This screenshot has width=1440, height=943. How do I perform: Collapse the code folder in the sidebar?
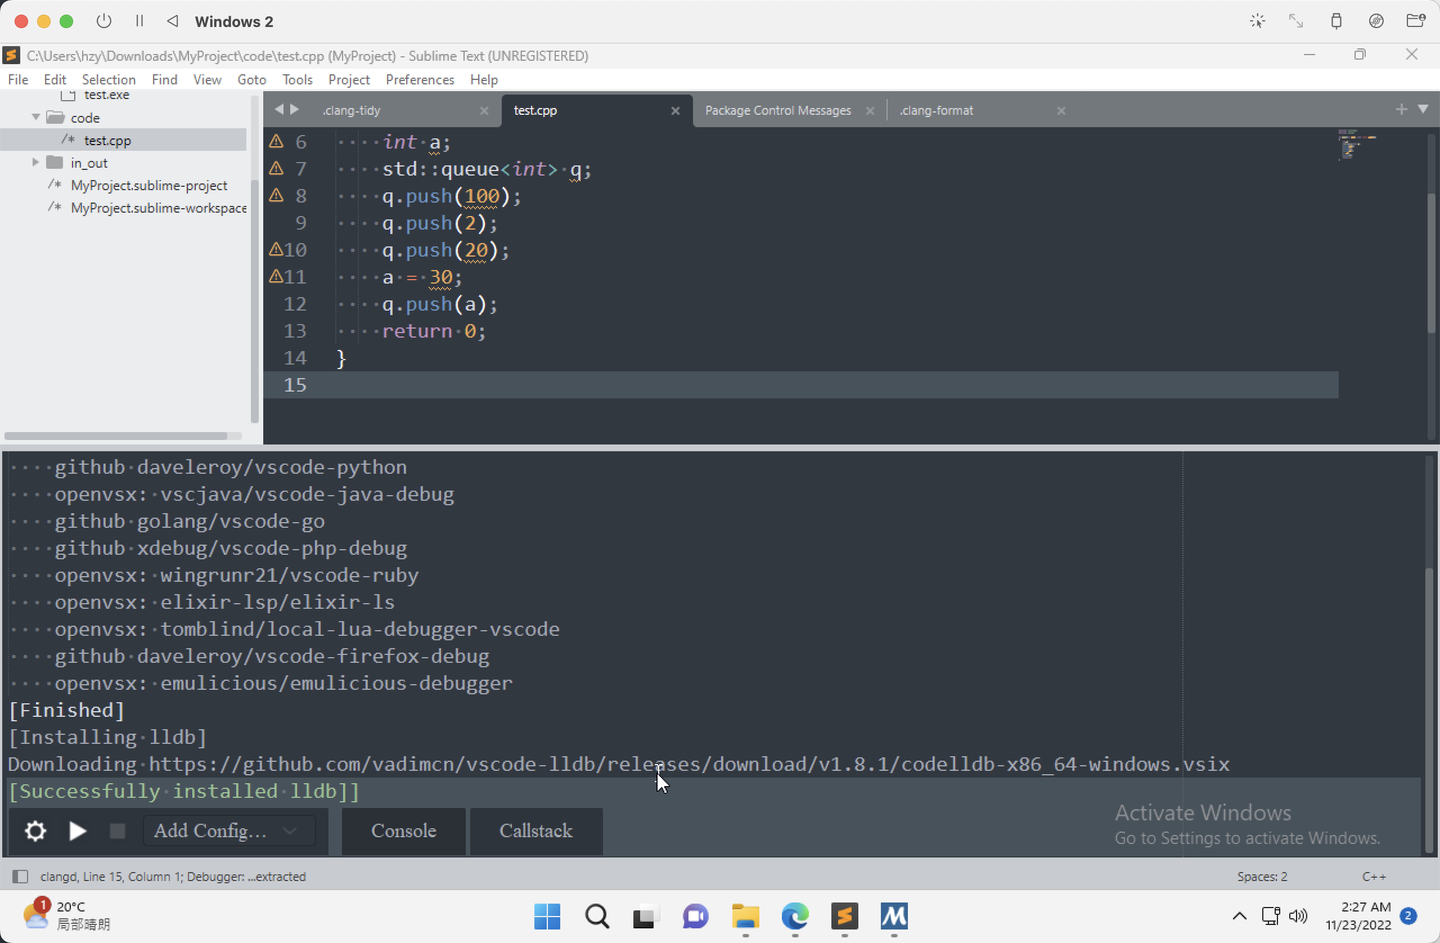(x=36, y=117)
